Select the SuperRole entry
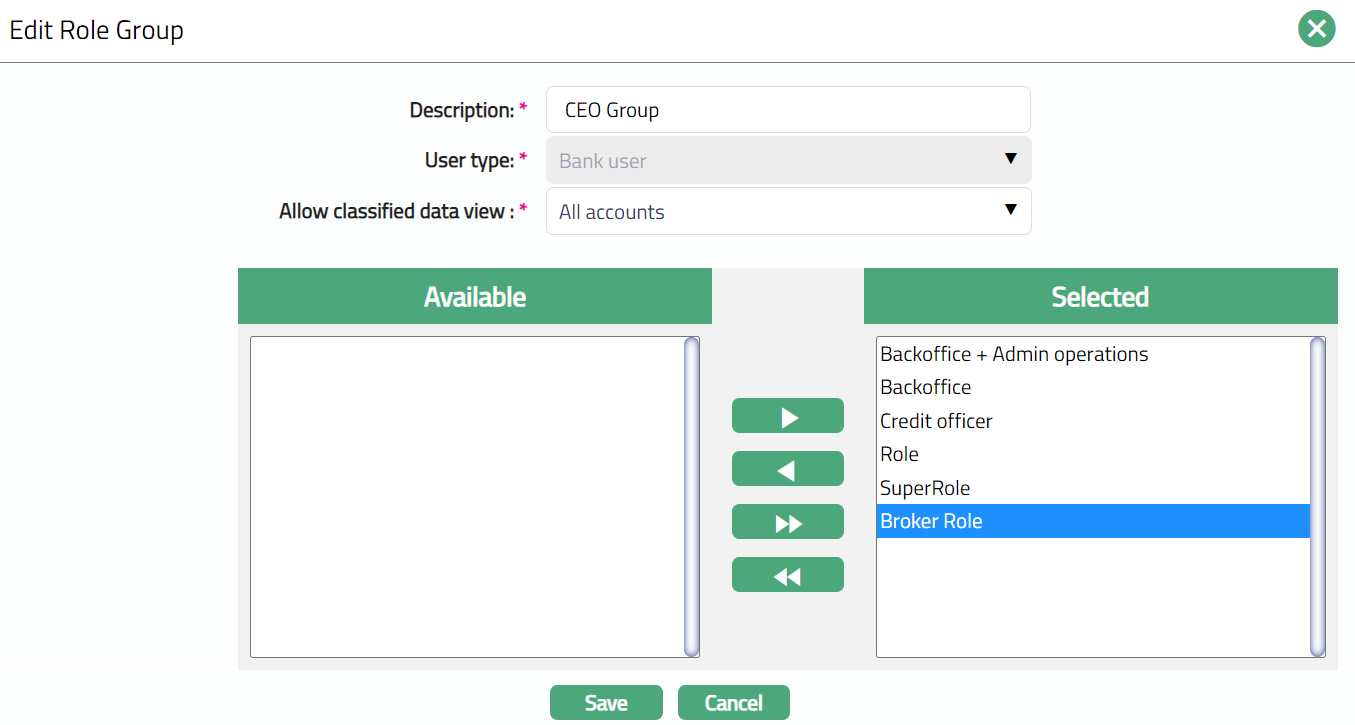This screenshot has width=1355, height=725. tap(925, 488)
